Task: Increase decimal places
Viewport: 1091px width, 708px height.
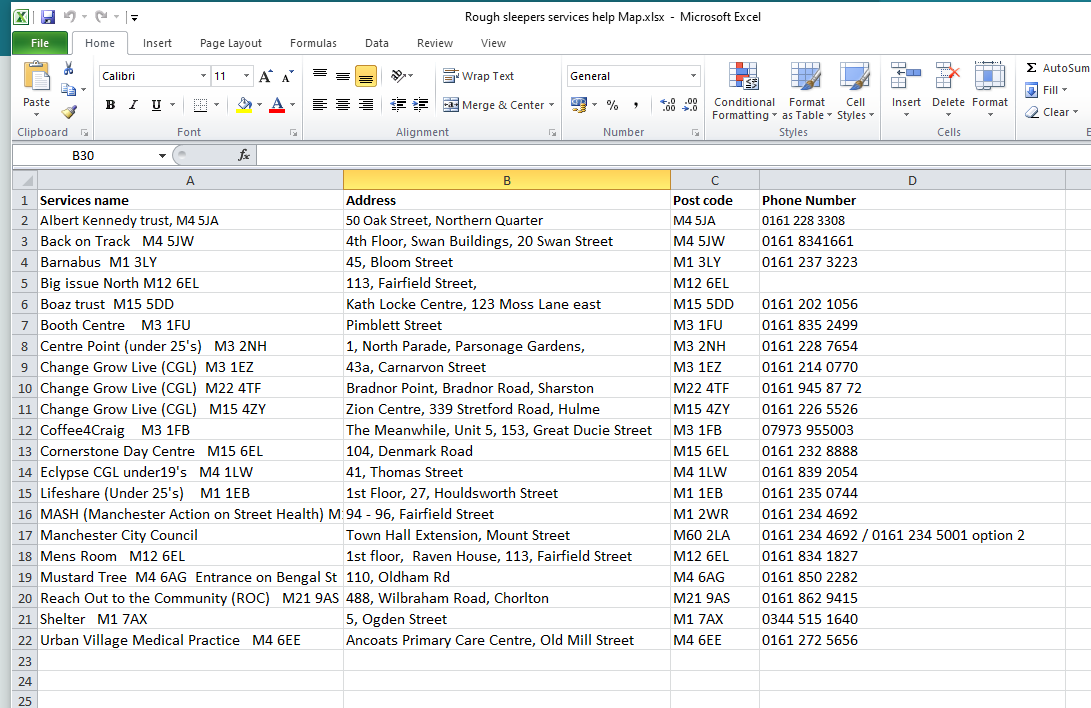Action: coord(667,105)
